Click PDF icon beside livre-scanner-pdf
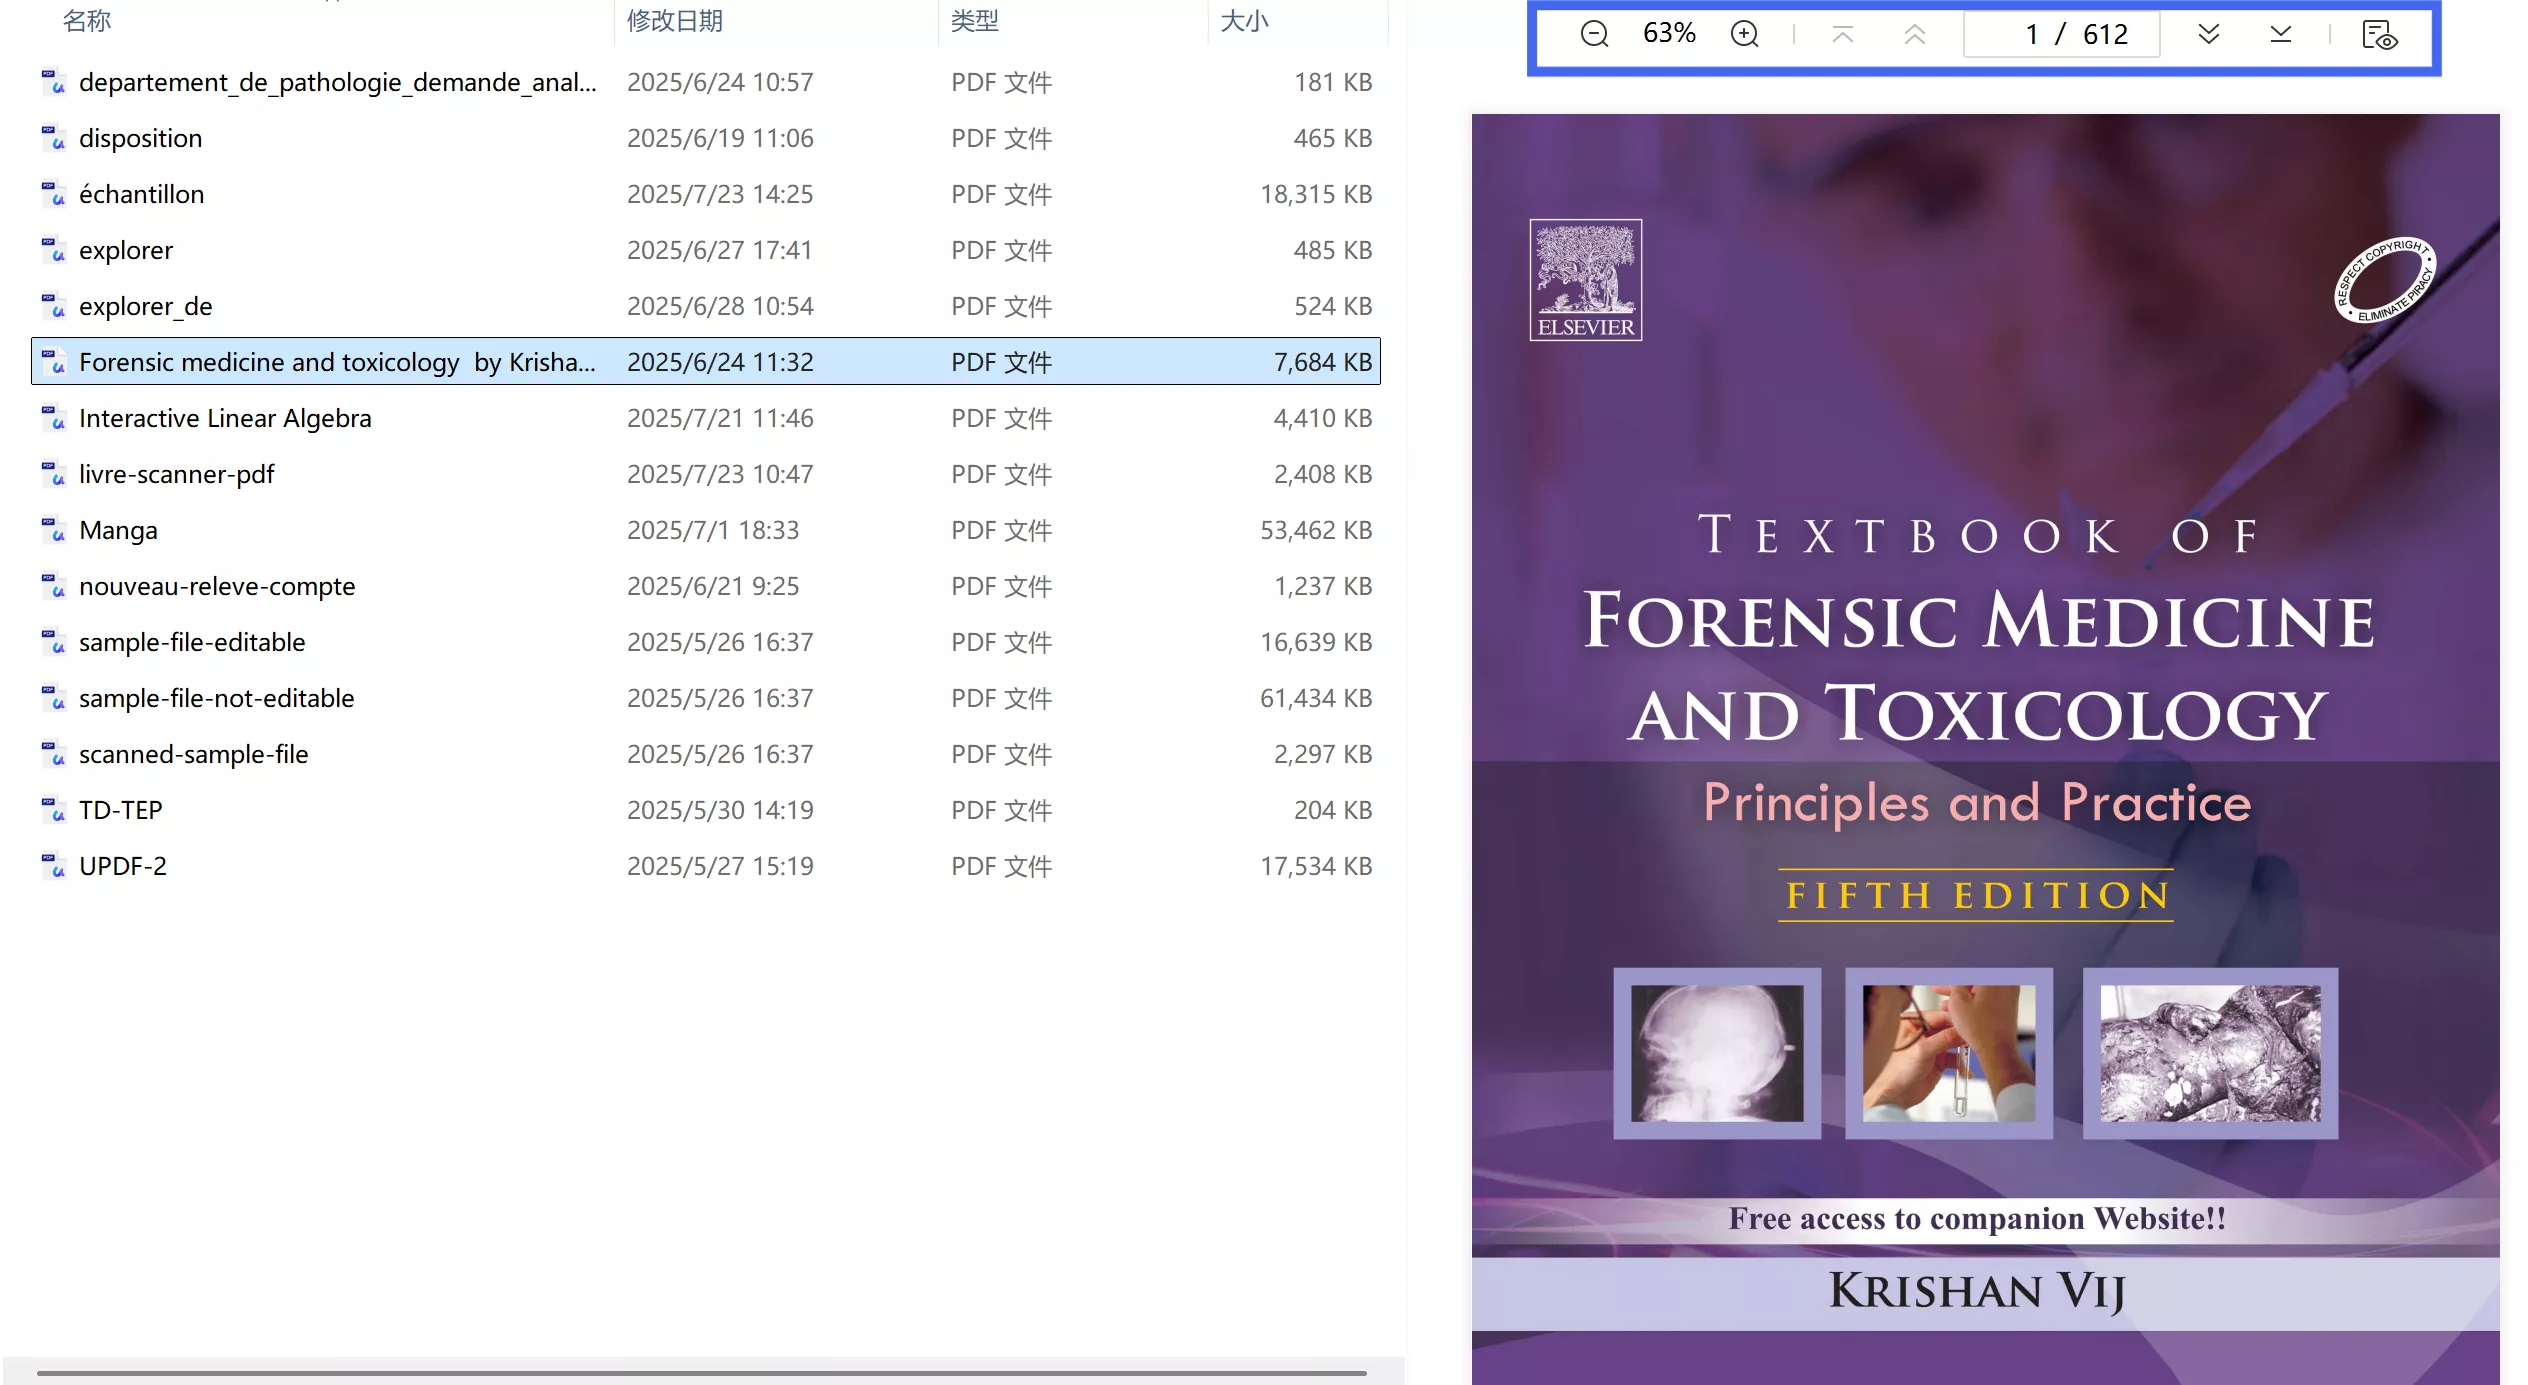Screen dimensions: 2528x1385 pyautogui.click(x=53, y=473)
